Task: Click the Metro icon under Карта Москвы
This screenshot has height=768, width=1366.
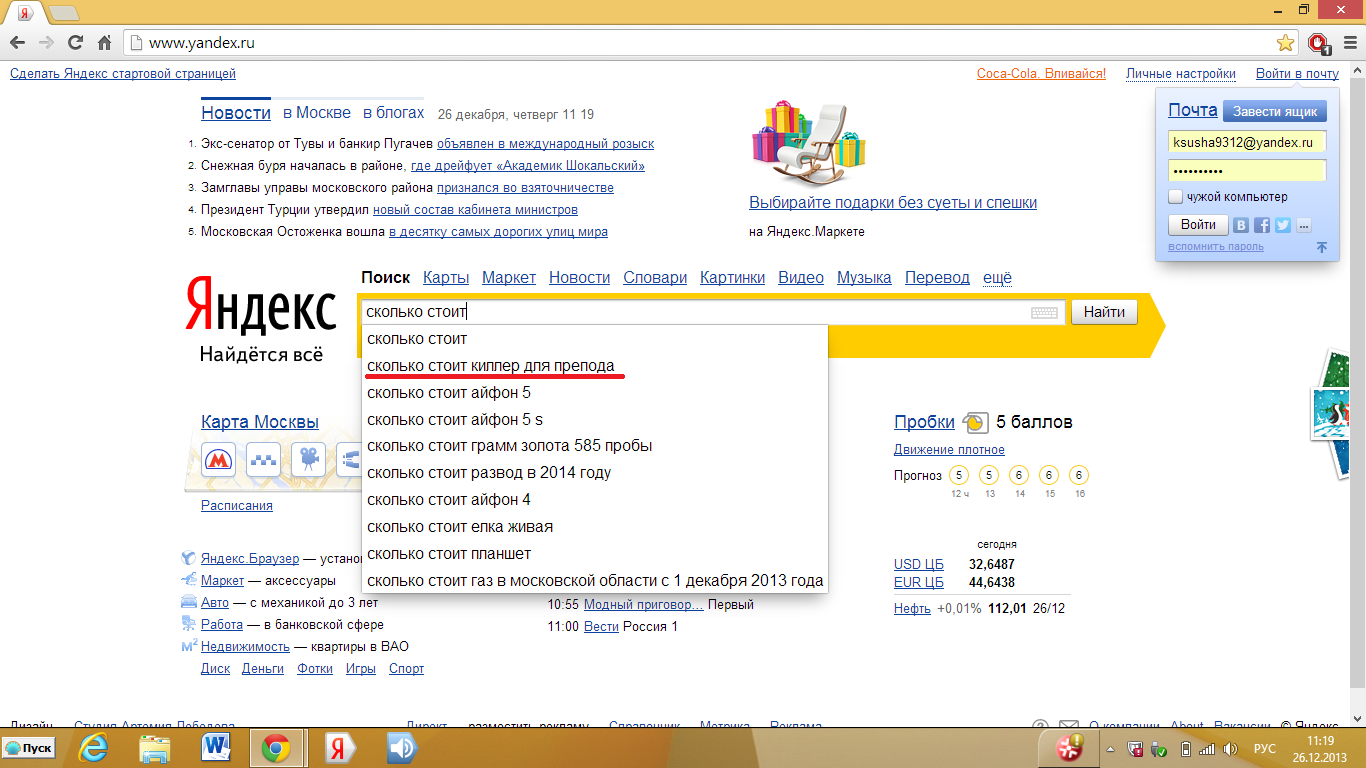Action: pos(218,460)
